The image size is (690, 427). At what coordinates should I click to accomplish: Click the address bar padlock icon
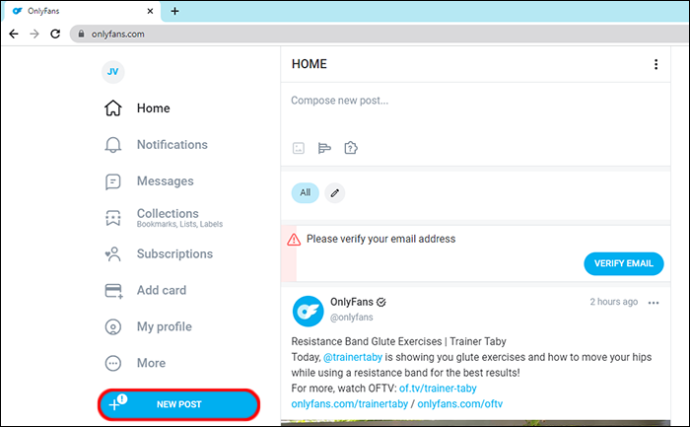(x=81, y=34)
